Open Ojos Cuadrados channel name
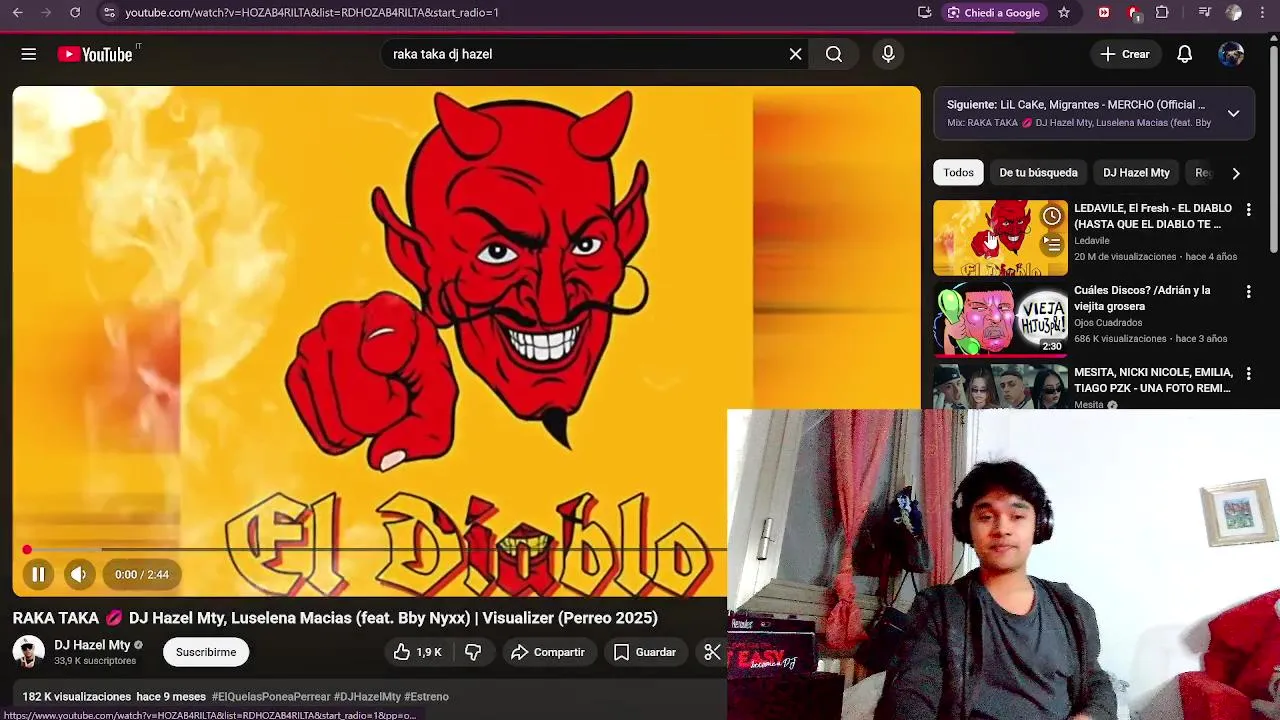This screenshot has height=720, width=1280. click(x=1108, y=323)
